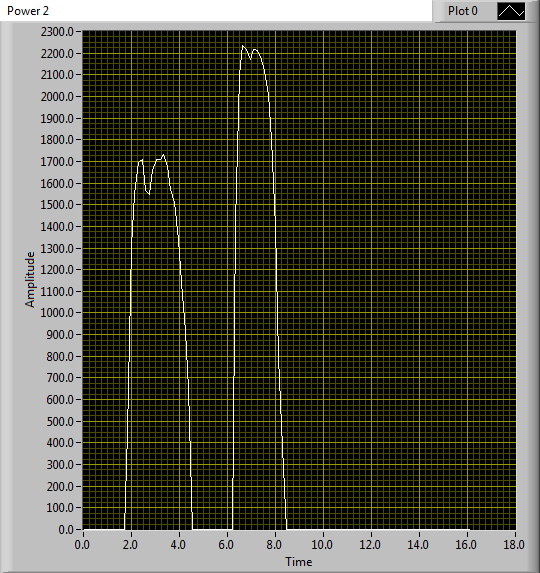Click the 1000.0 amplitude scale marker
This screenshot has width=540, height=573.
(x=57, y=313)
